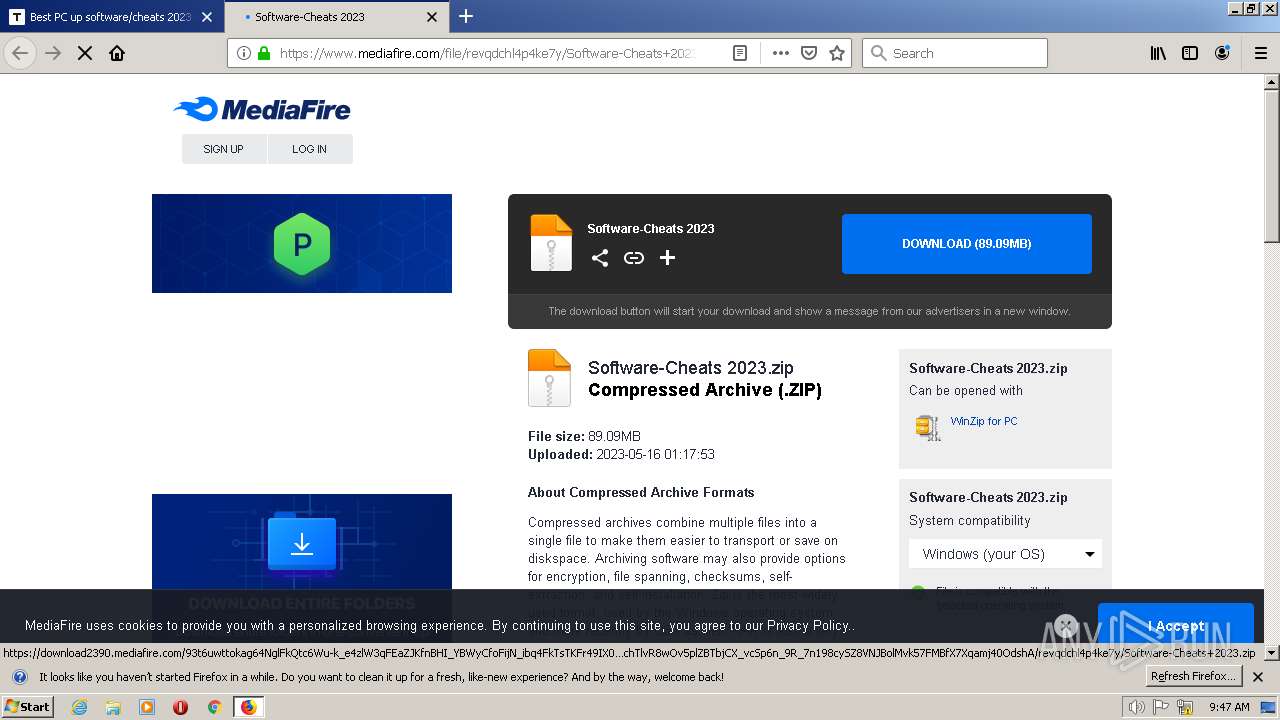Screen dimensions: 1280x720
Task: Copy link icon under Software-Cheats 2023
Action: tap(634, 258)
